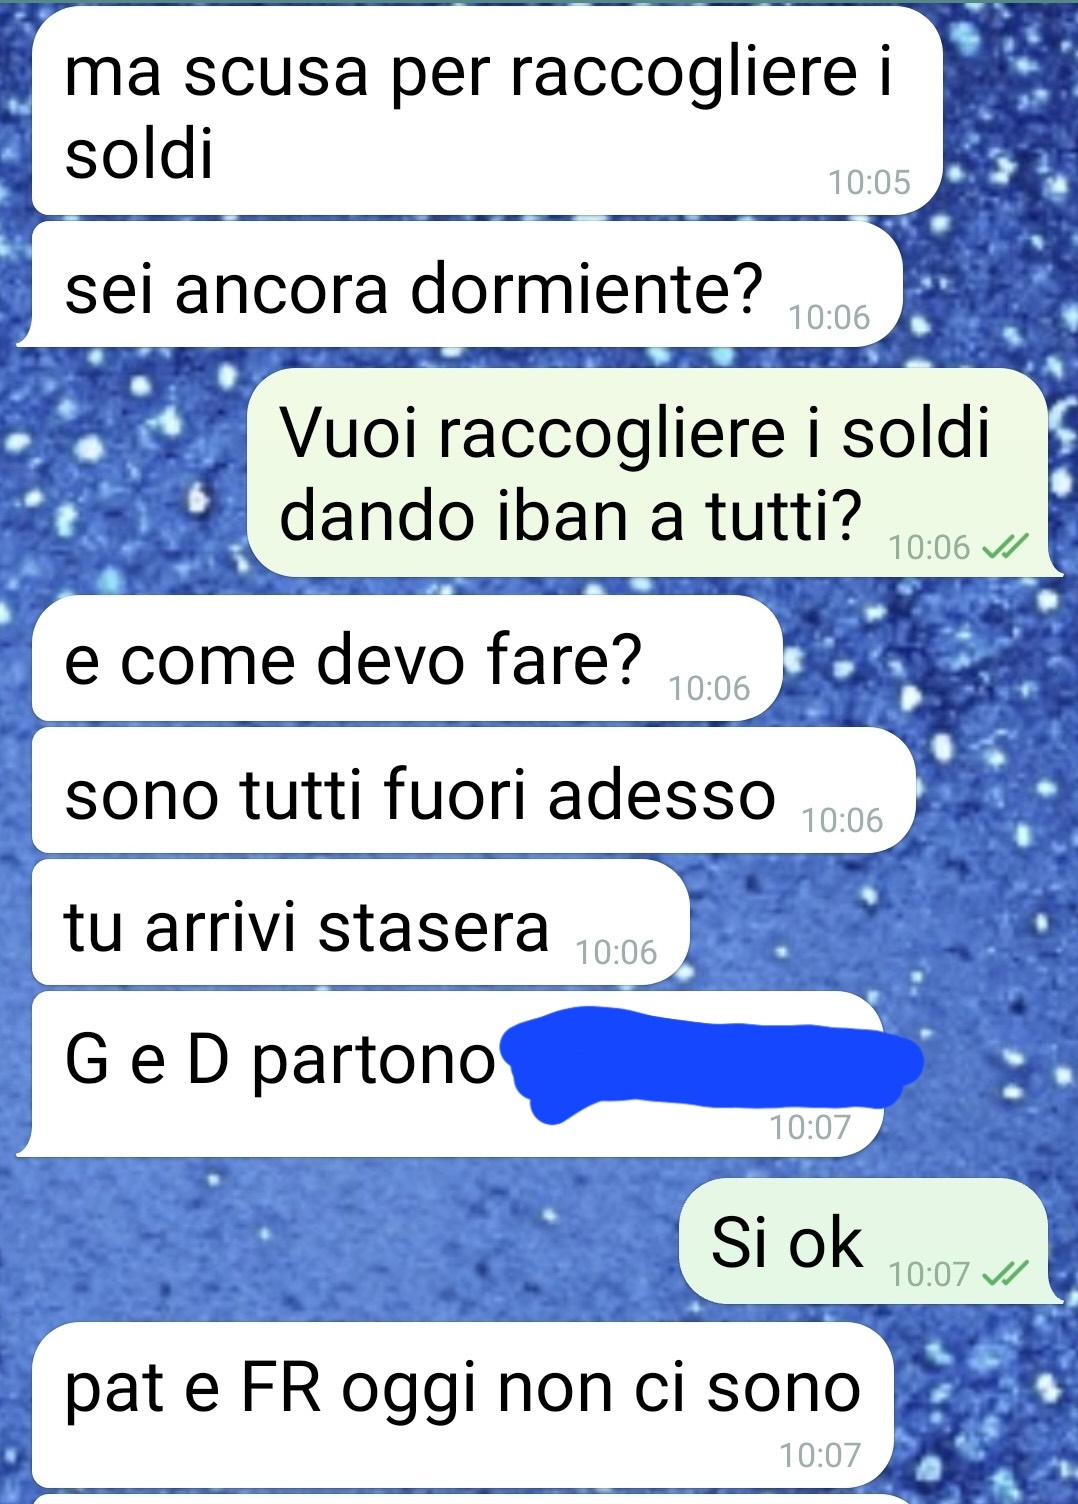Click the 10:06 timestamp next to 'tu arrivi stasera'

[x=616, y=952]
